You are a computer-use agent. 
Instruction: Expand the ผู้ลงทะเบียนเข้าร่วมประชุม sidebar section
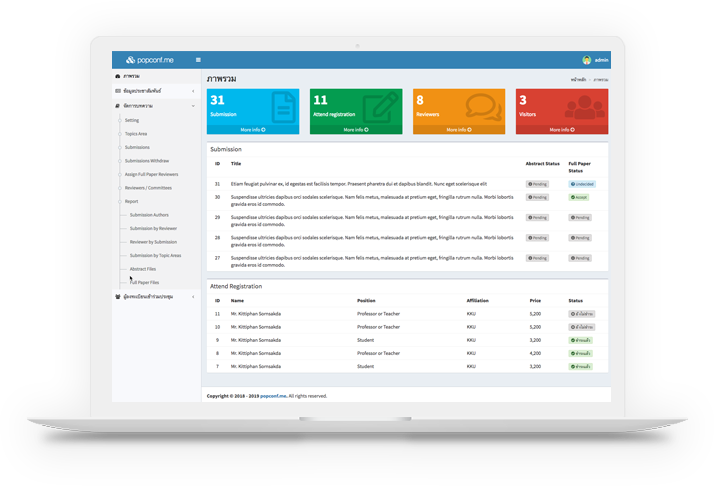click(x=192, y=297)
